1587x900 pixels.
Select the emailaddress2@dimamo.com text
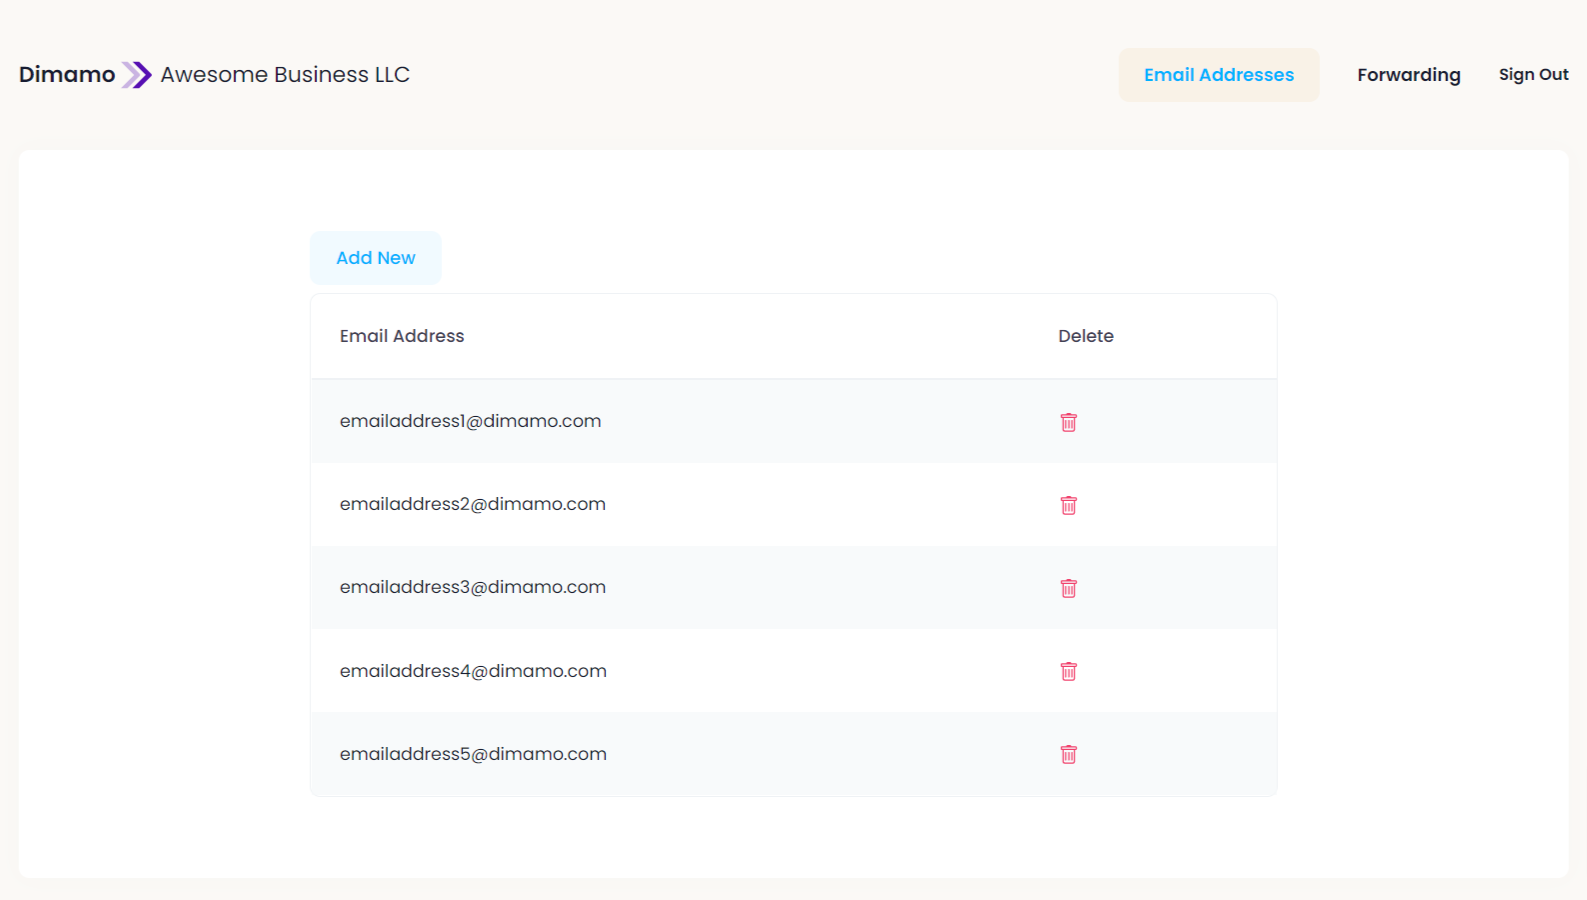(472, 504)
